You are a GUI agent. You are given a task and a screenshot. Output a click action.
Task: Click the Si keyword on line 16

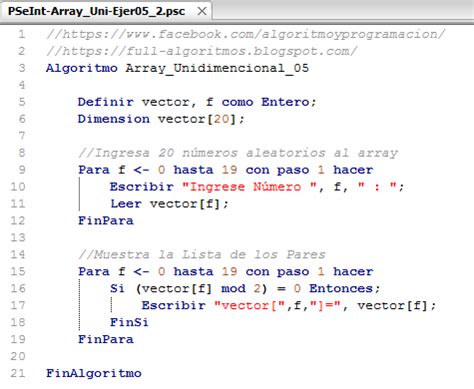tap(117, 288)
